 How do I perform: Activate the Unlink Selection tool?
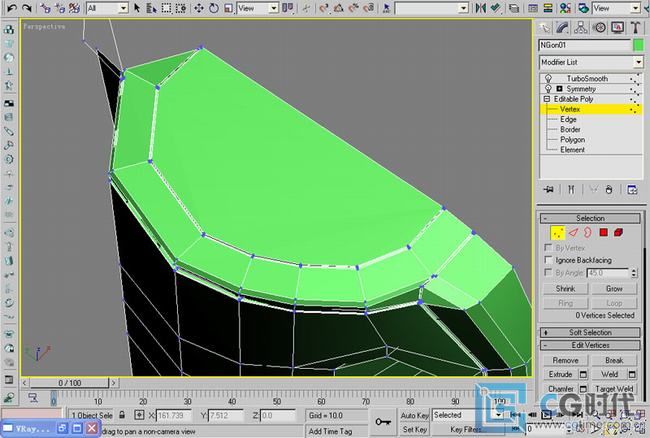tap(60, 8)
